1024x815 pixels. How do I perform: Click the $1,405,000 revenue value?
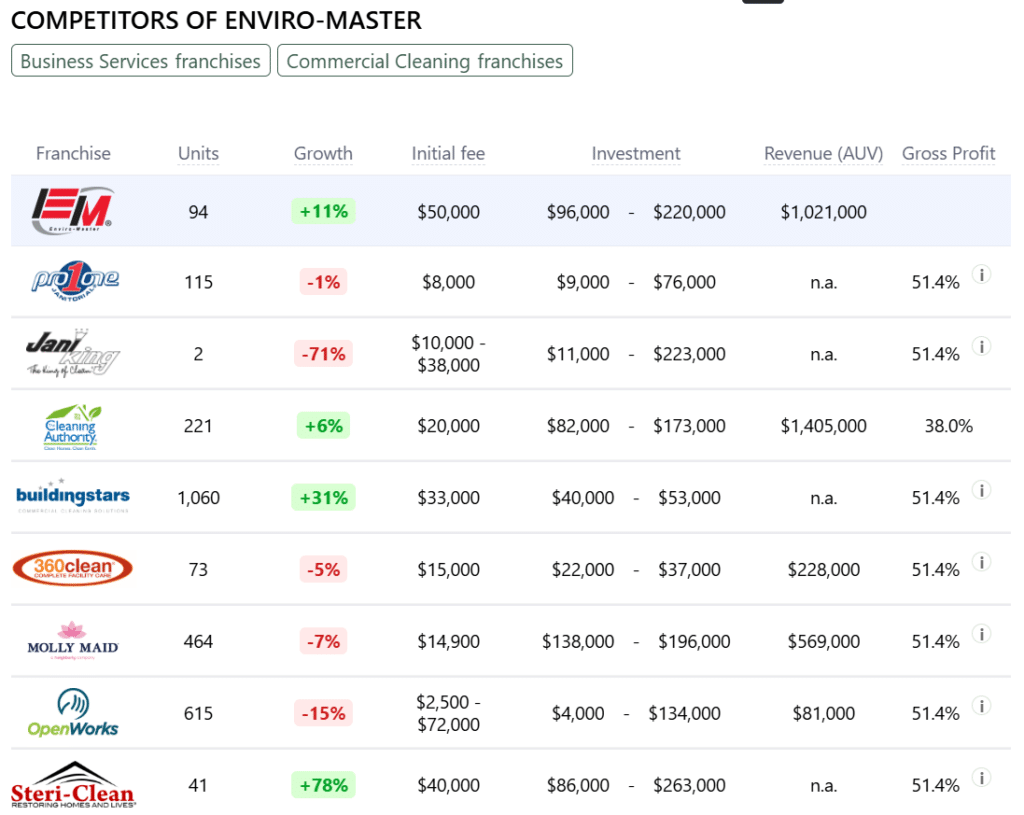(x=824, y=426)
